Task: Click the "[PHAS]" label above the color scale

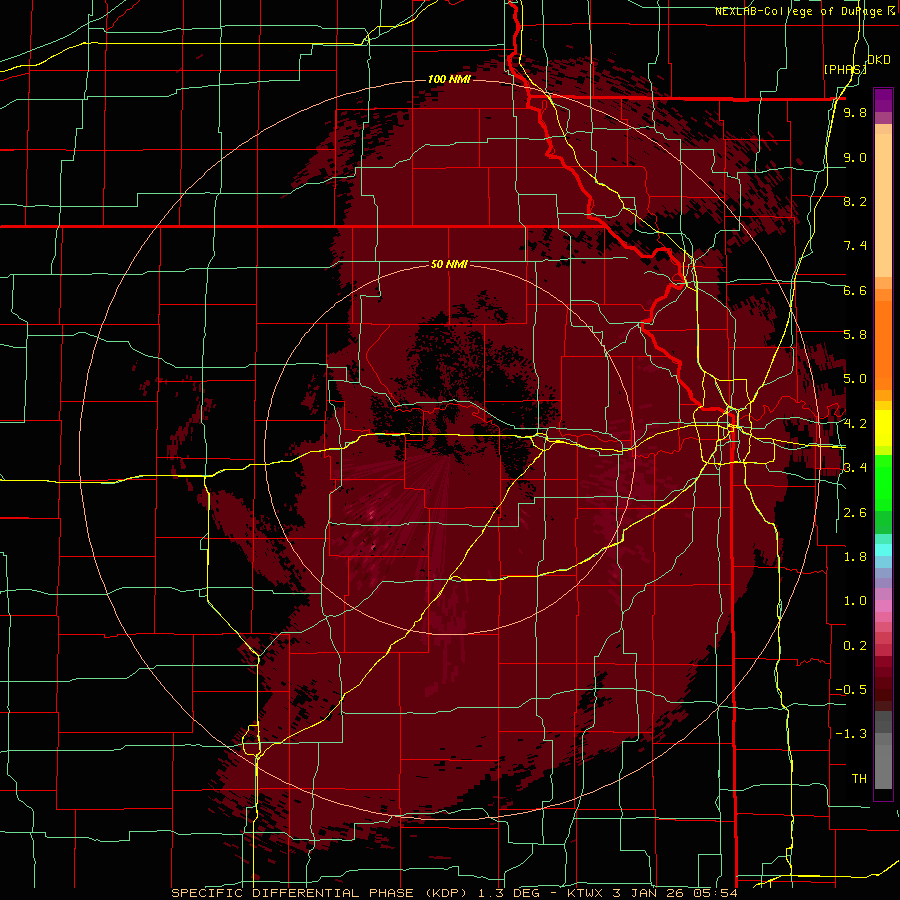Action: [x=845, y=69]
